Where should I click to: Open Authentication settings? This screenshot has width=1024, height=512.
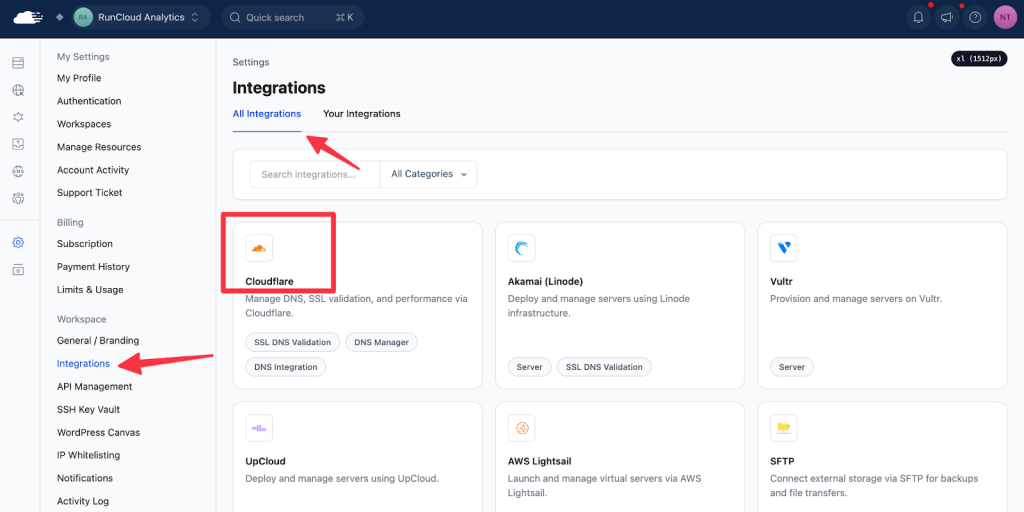click(89, 101)
